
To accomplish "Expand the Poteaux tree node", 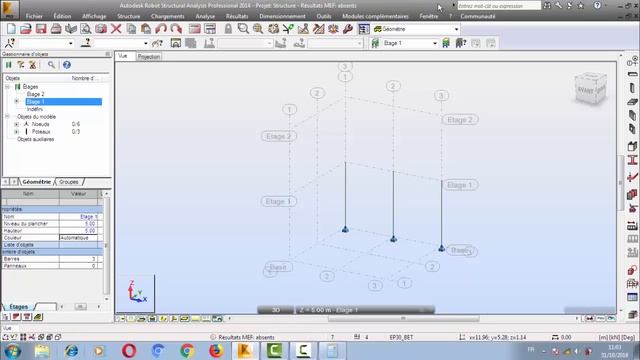I will coord(16,132).
